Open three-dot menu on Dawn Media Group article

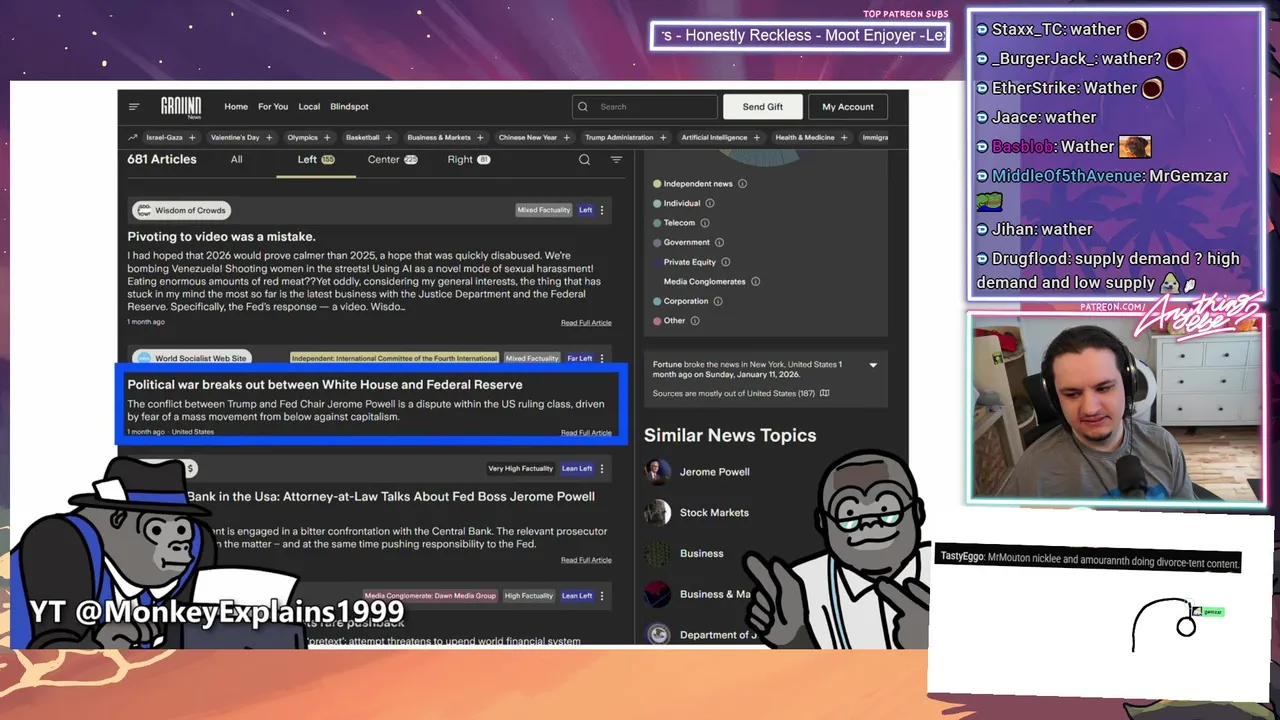coord(601,596)
